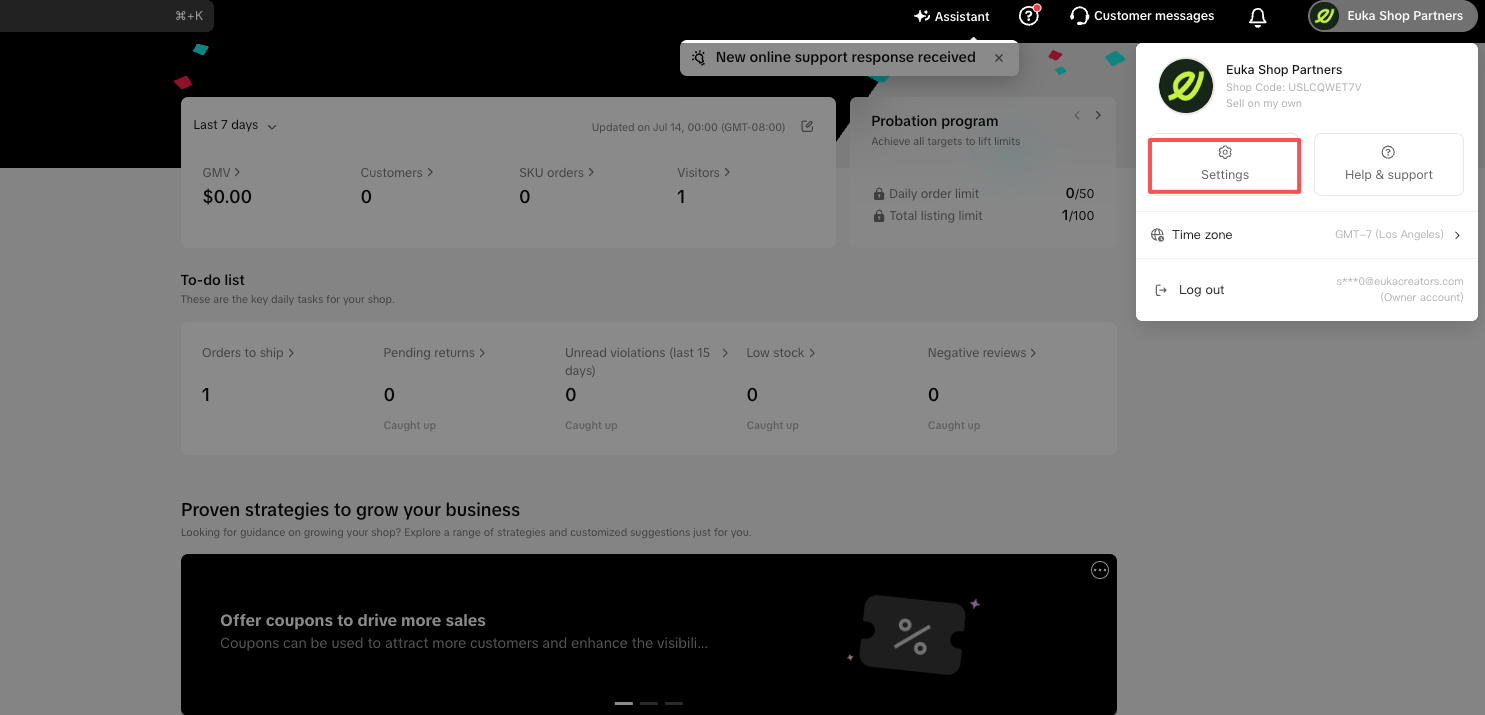Click the Euka Shop Partners avatar logo in panel

[x=1186, y=86]
